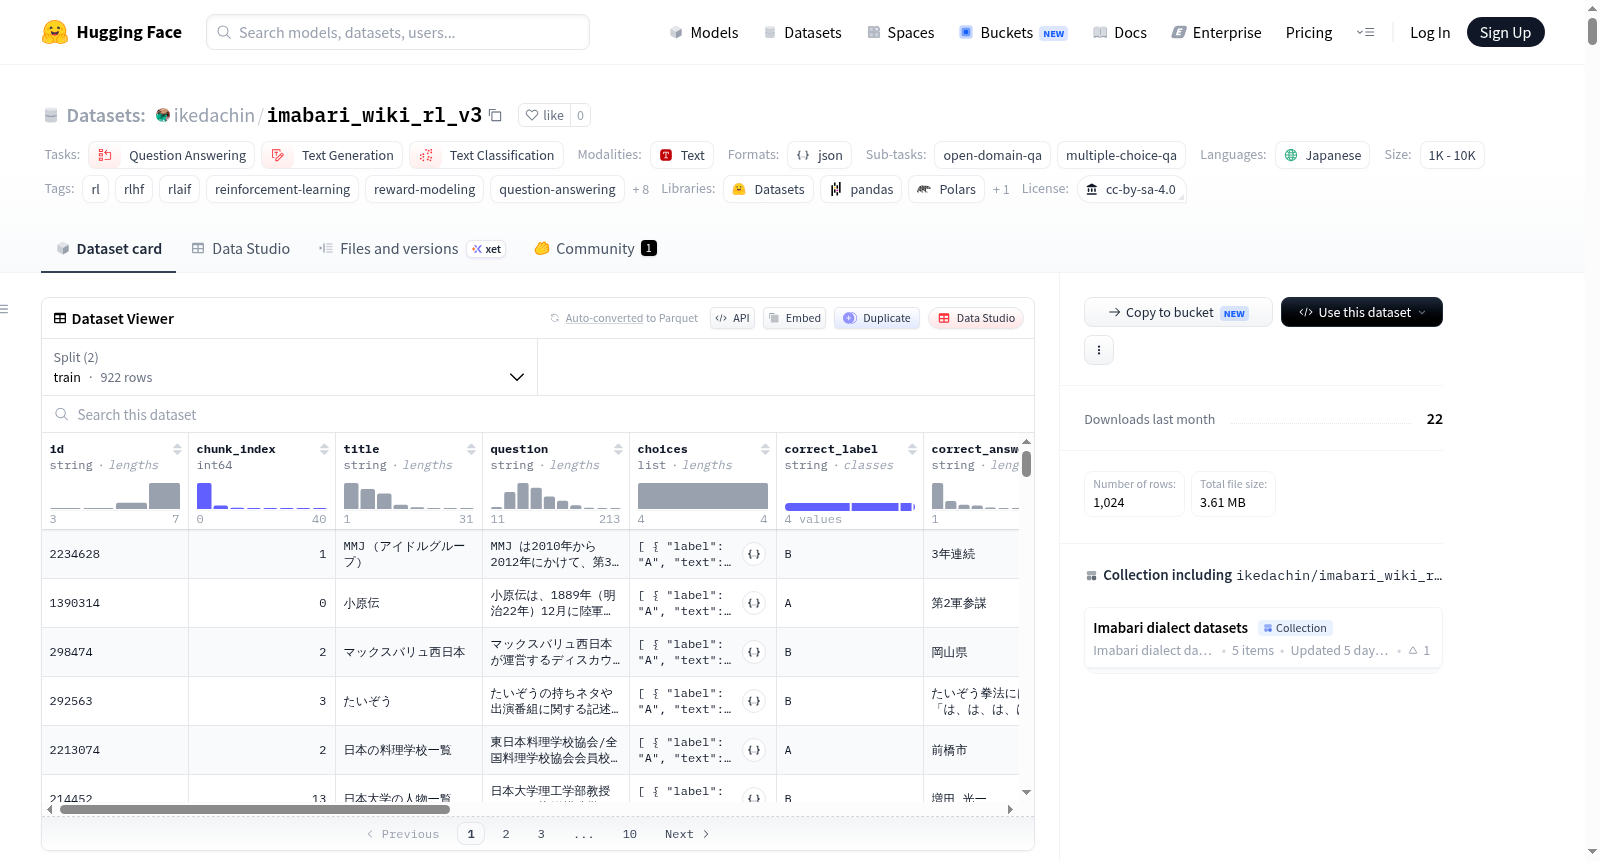Focus the top search models field

(x=398, y=32)
